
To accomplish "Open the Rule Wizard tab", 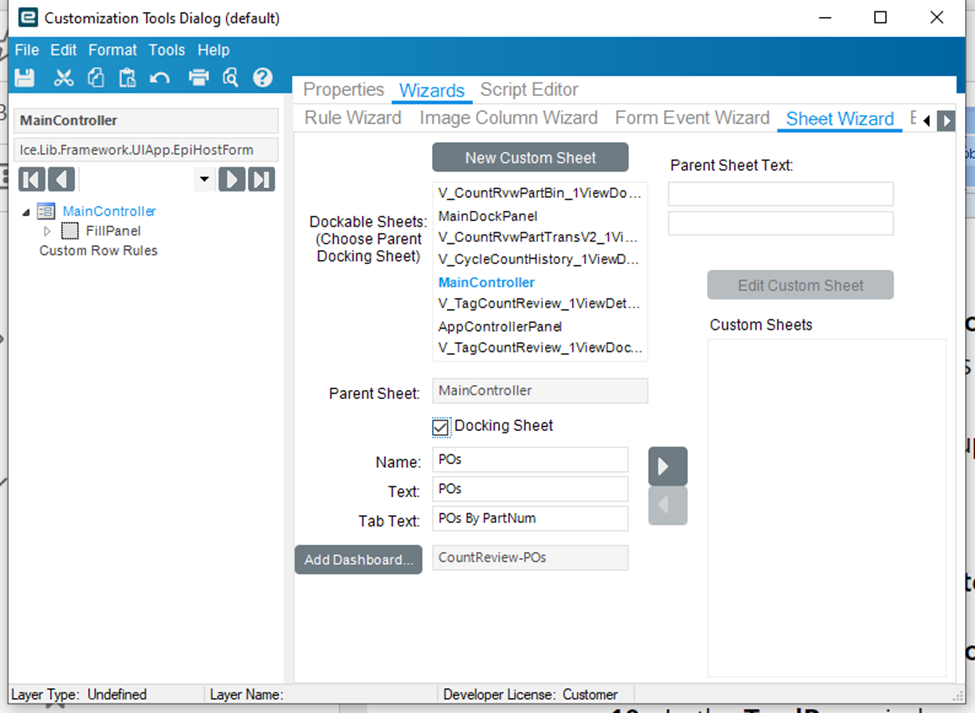I will (353, 118).
